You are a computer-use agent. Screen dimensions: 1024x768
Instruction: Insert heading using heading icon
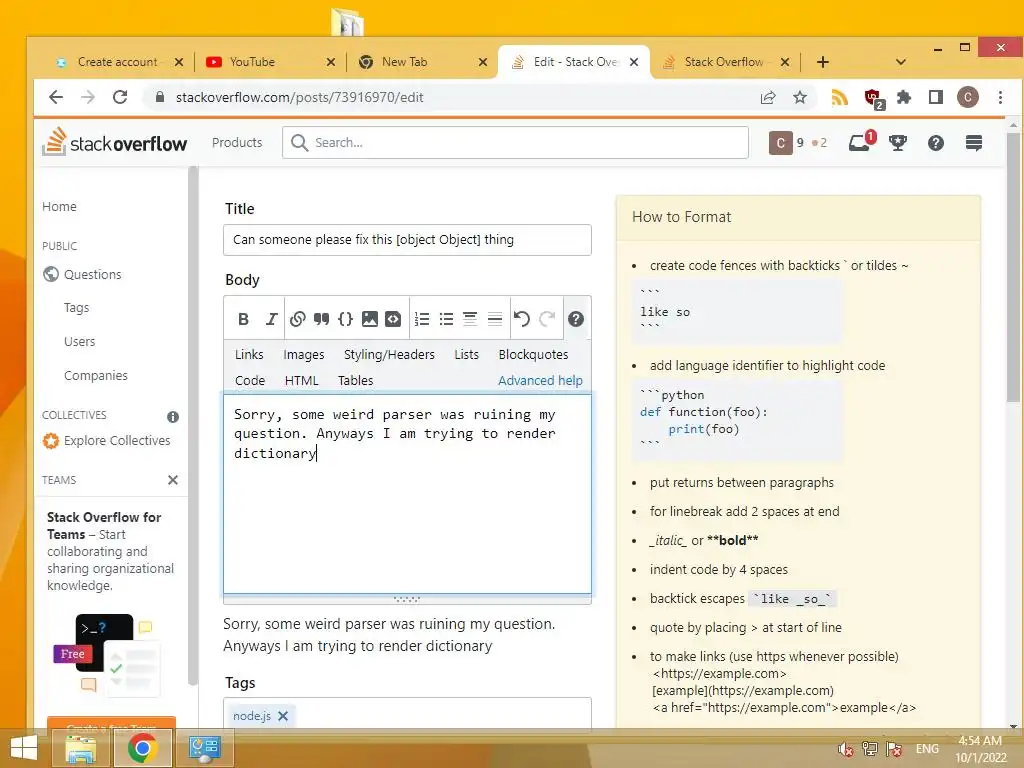click(x=470, y=319)
